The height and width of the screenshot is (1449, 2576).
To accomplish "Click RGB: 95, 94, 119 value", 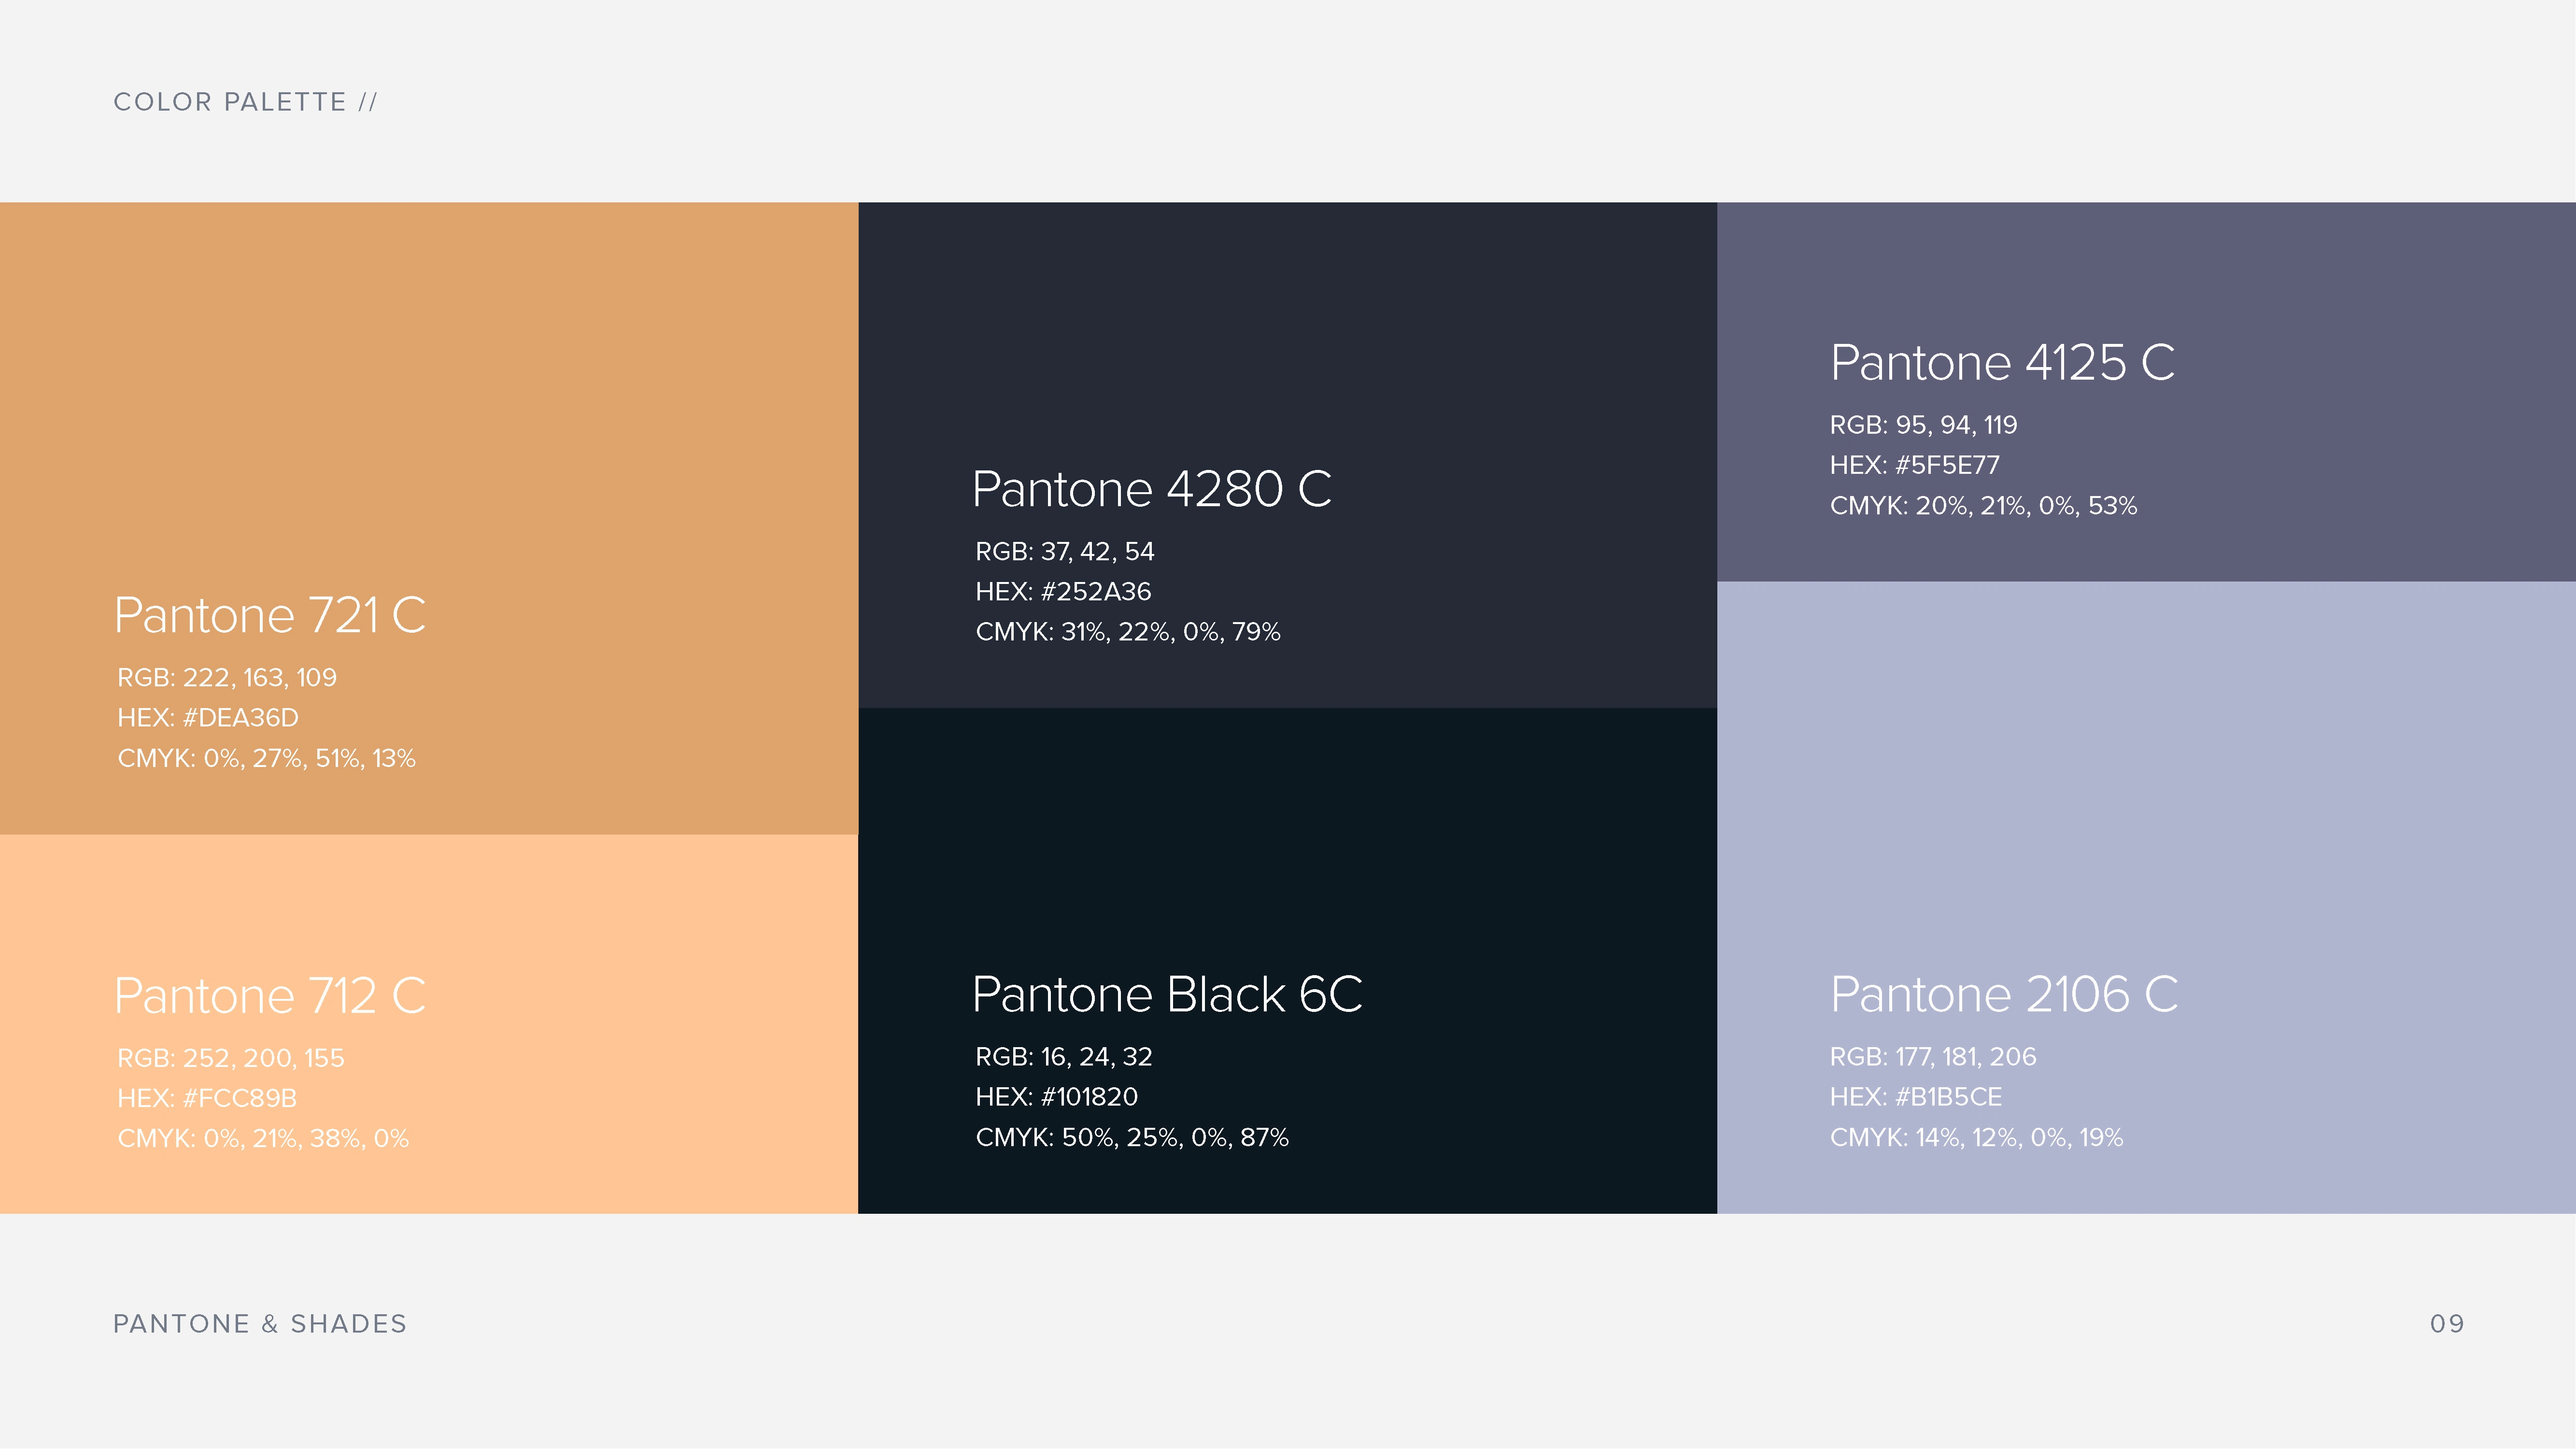I will 1924,425.
